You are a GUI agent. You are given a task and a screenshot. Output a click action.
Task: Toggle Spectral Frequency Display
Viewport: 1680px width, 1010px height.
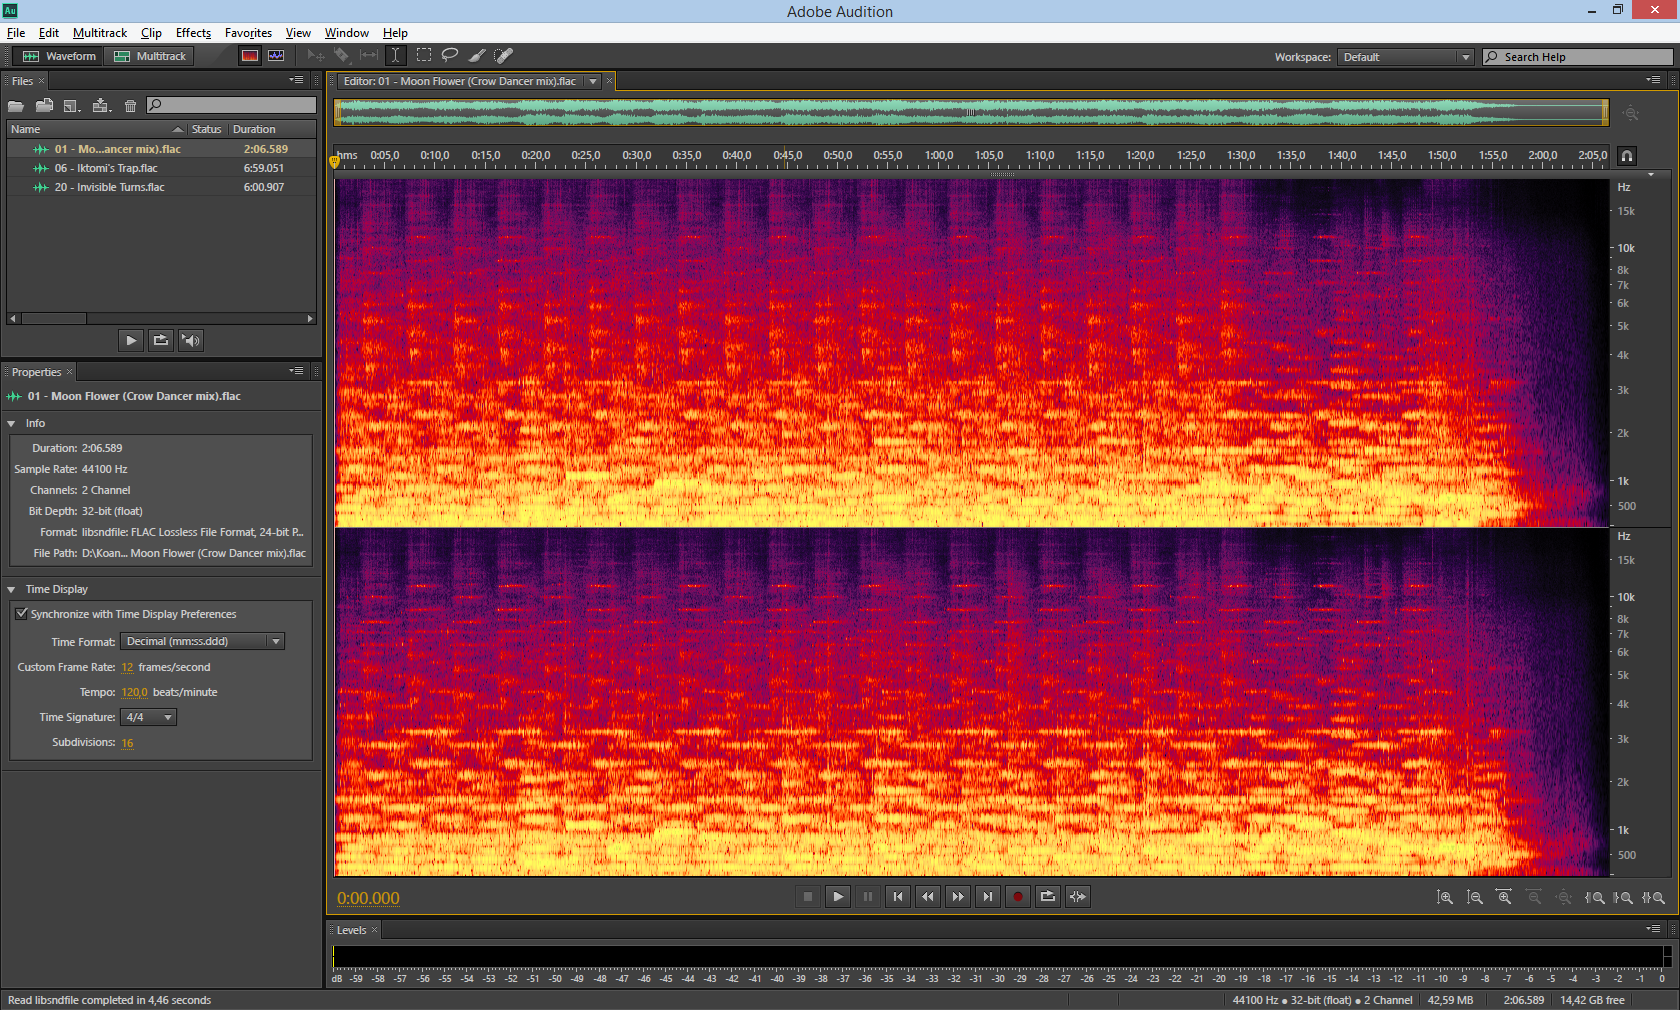coord(250,56)
